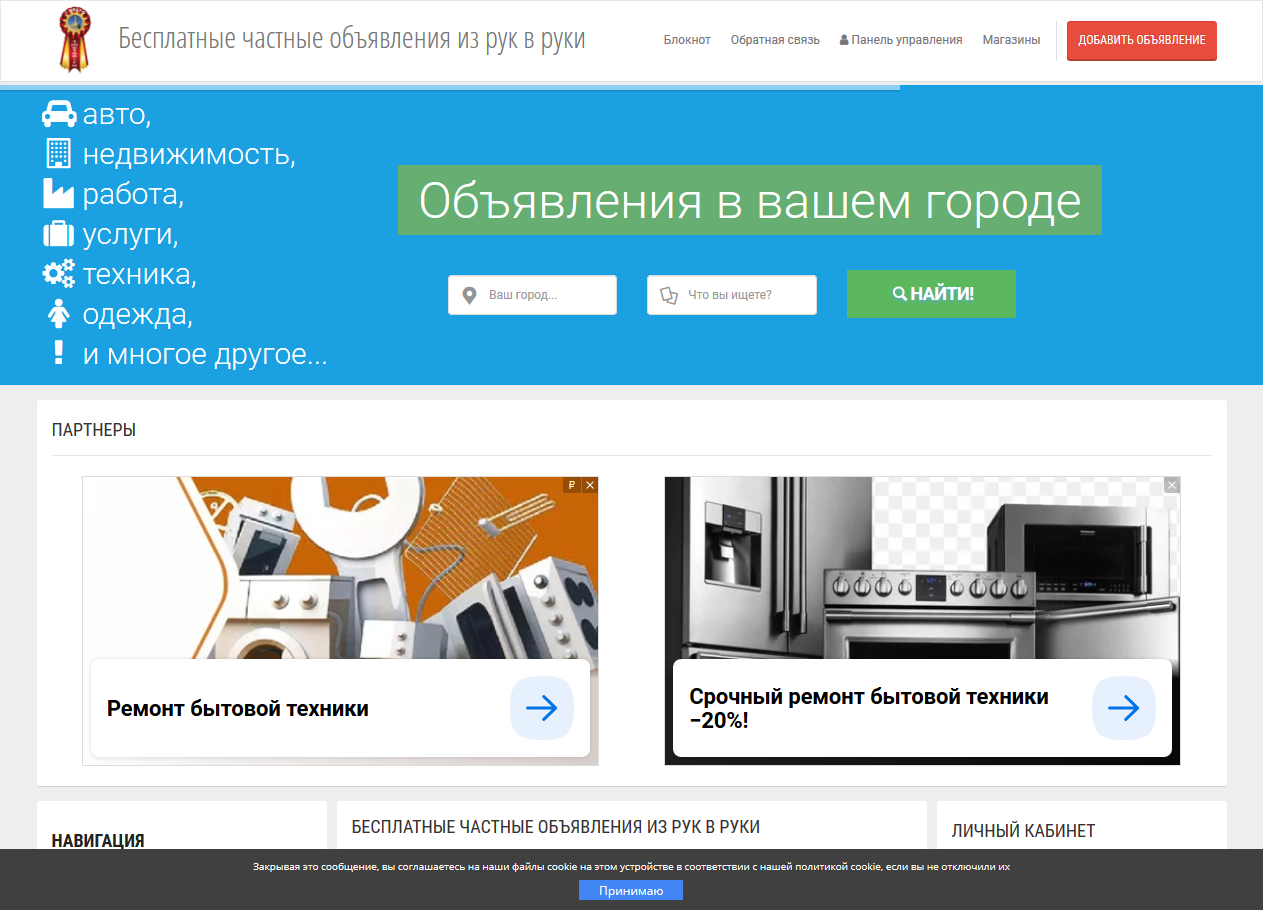Click the arrow on Срочный ремонт ad
Viewport: 1263px width, 910px height.
pos(1123,708)
